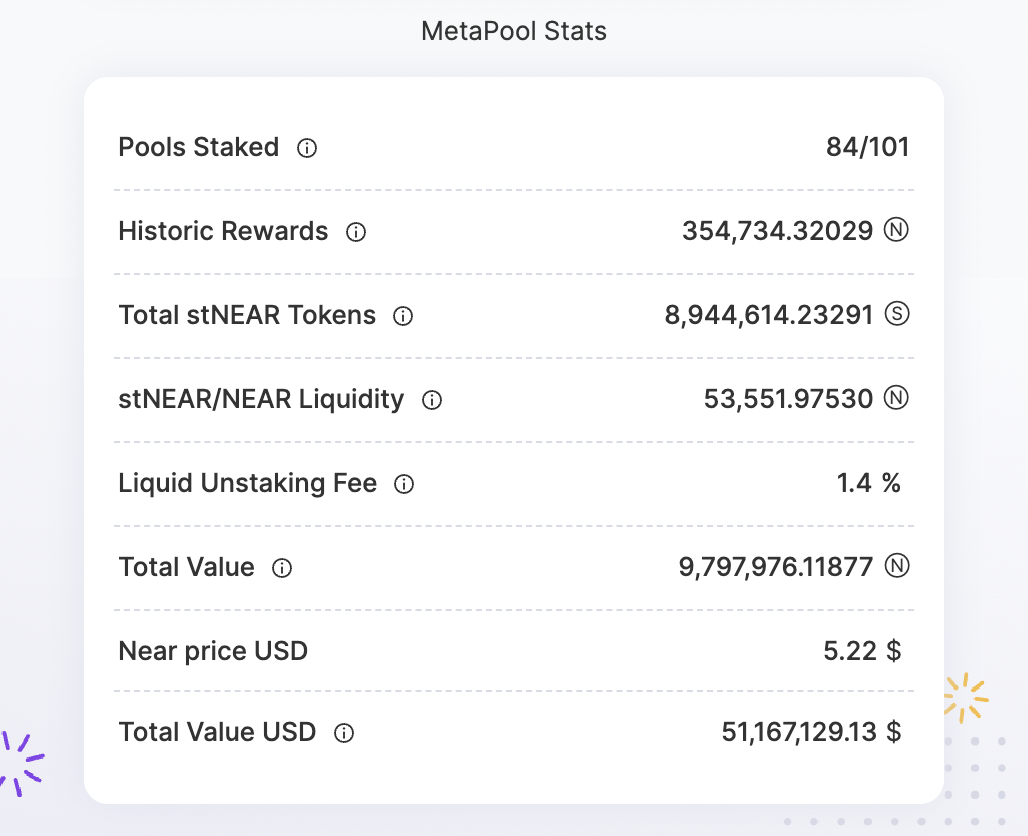This screenshot has width=1028, height=836.
Task: Click Liquid Unstaking Fee info icon
Action: [x=404, y=484]
